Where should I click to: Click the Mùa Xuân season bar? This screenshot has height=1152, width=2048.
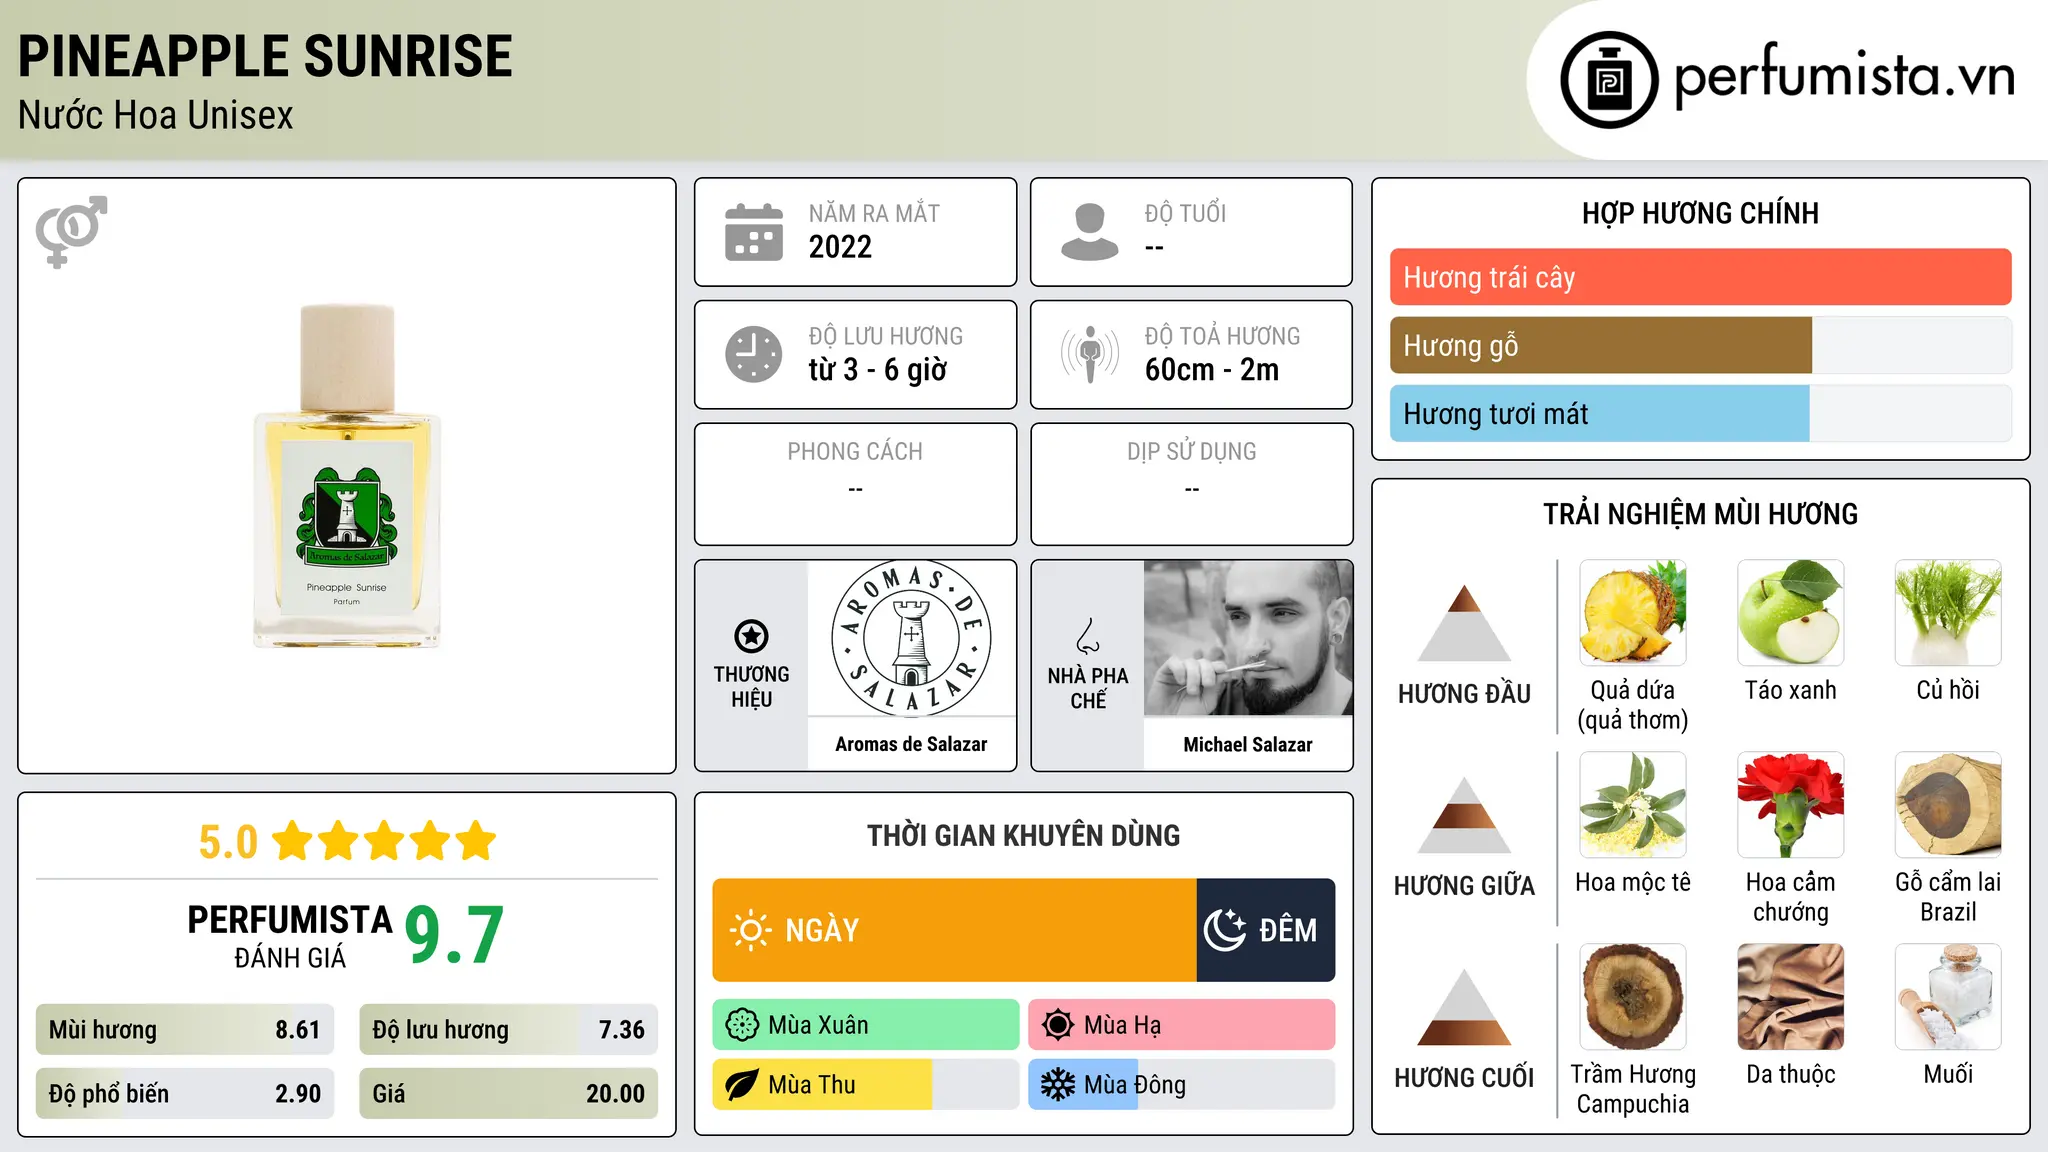pyautogui.click(x=866, y=1025)
